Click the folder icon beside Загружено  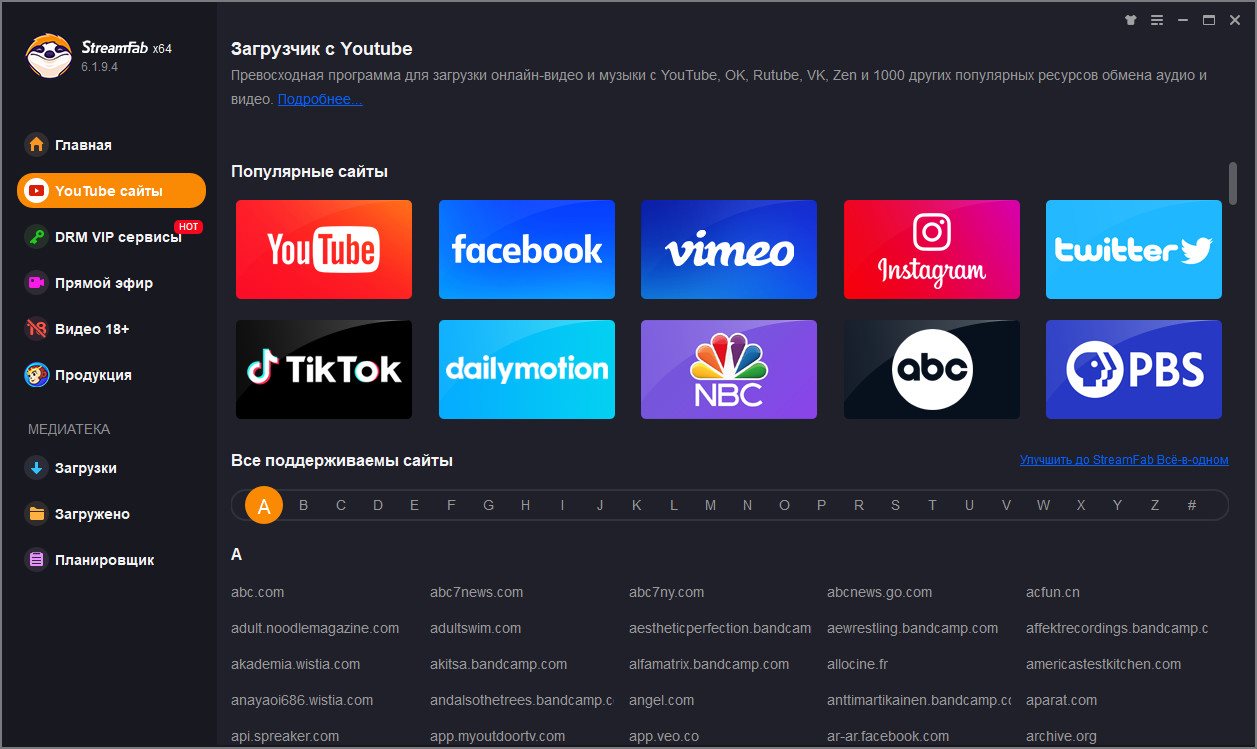37,514
